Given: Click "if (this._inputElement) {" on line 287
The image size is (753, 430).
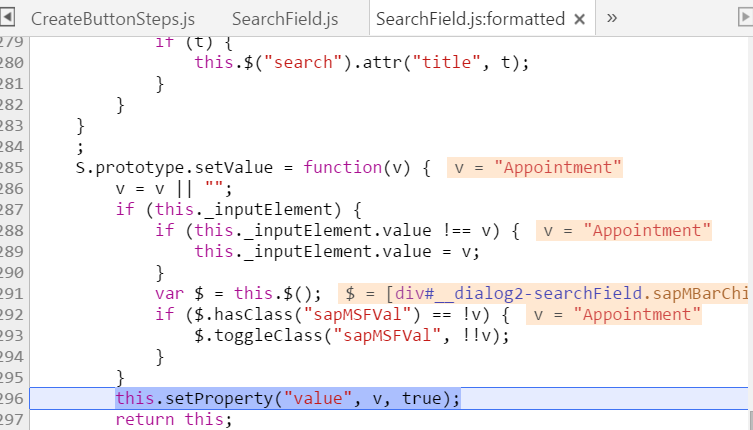Looking at the screenshot, I should point(239,210).
